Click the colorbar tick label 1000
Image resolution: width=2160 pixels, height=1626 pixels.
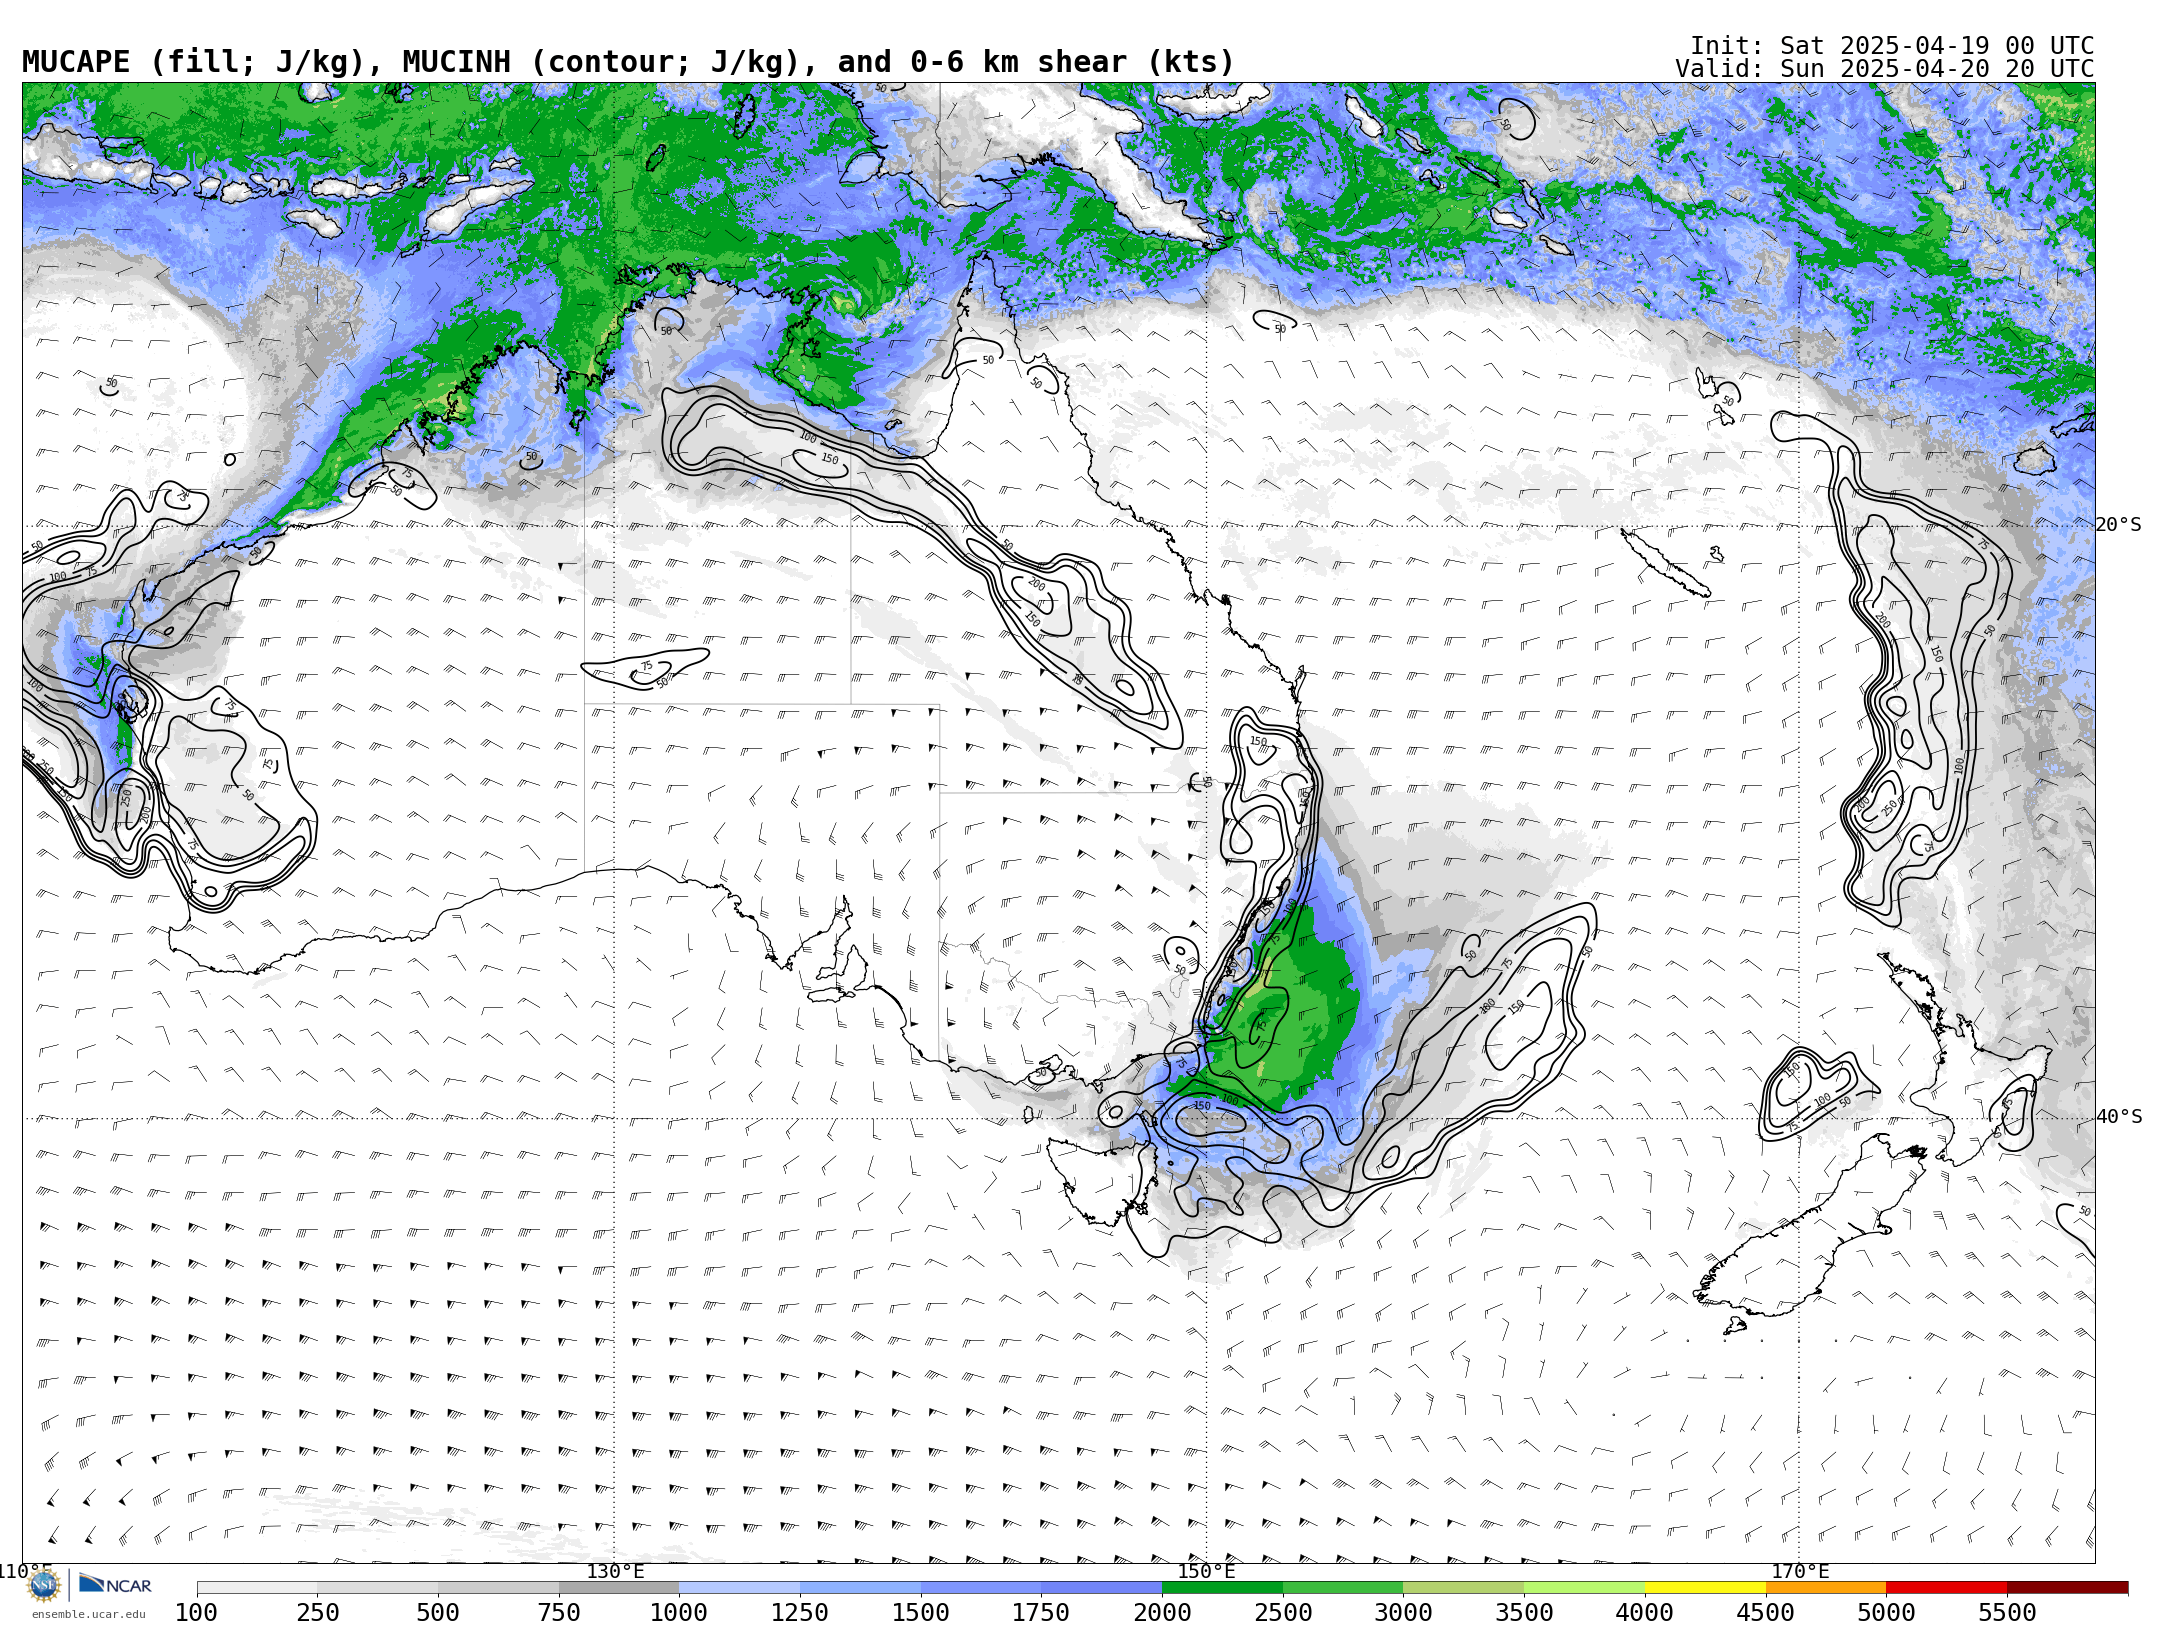click(x=679, y=1613)
